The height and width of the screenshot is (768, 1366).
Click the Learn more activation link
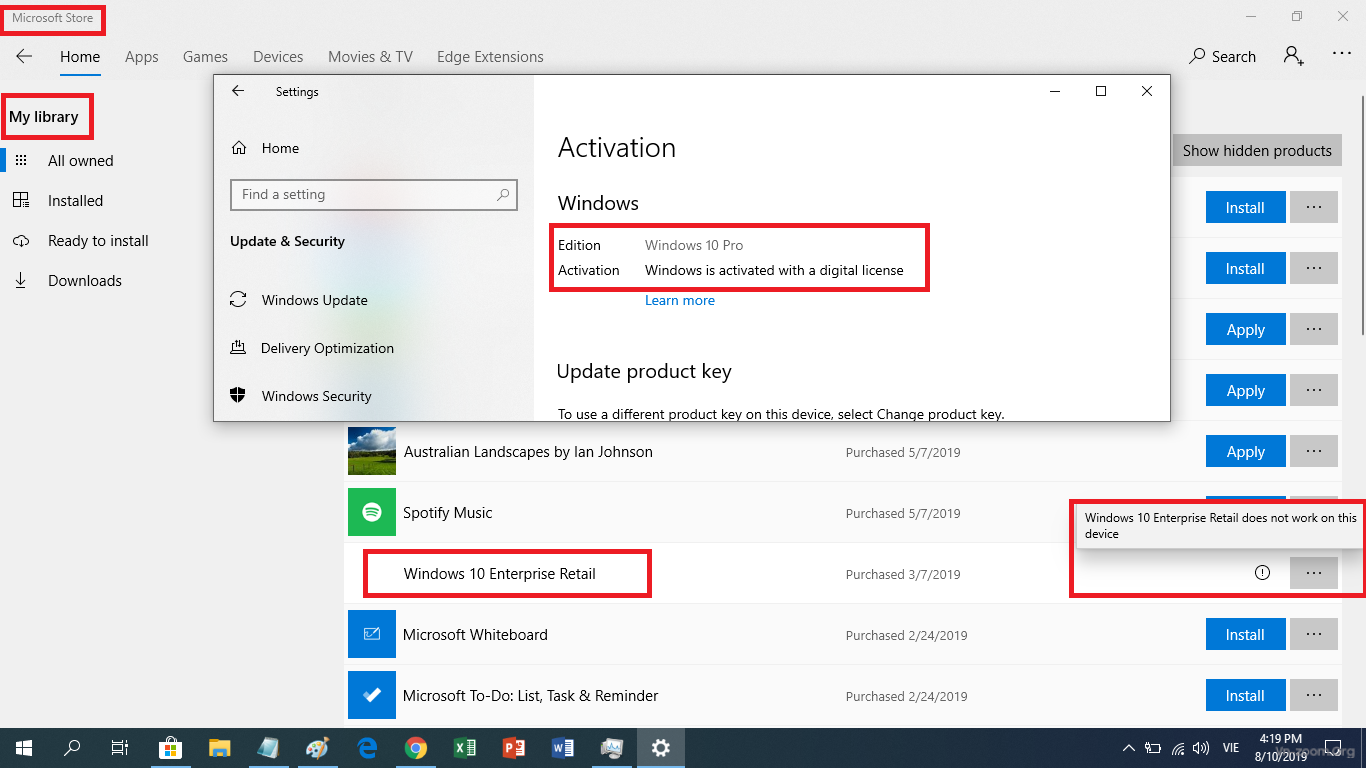680,300
